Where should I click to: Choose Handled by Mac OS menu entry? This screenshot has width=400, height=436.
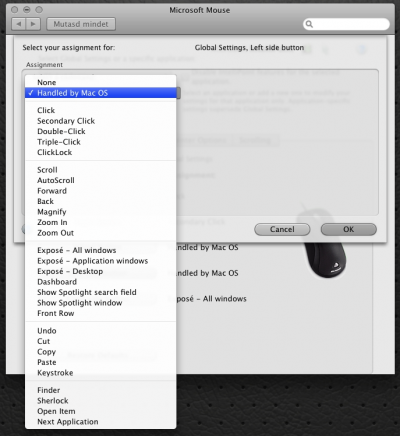click(x=100, y=93)
